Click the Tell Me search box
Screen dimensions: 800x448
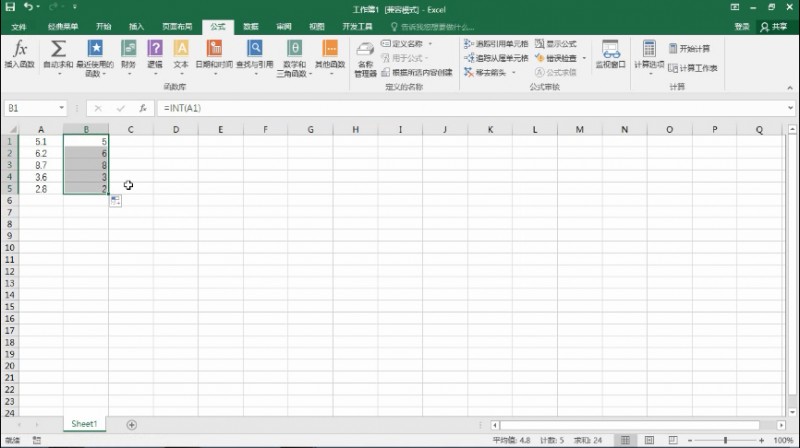[x=433, y=27]
